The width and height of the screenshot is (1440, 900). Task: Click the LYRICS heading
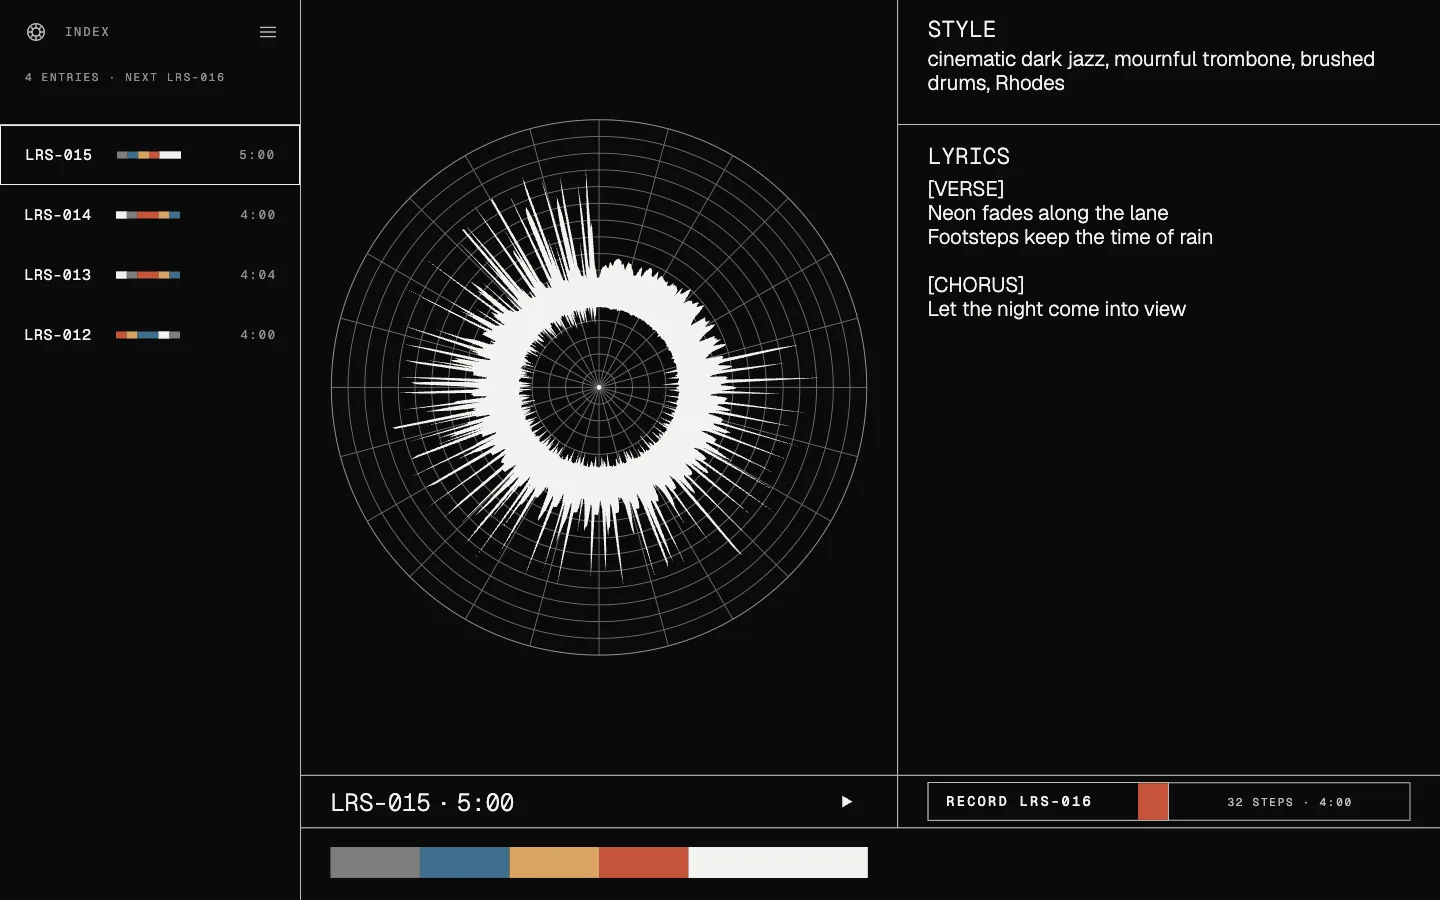(968, 156)
